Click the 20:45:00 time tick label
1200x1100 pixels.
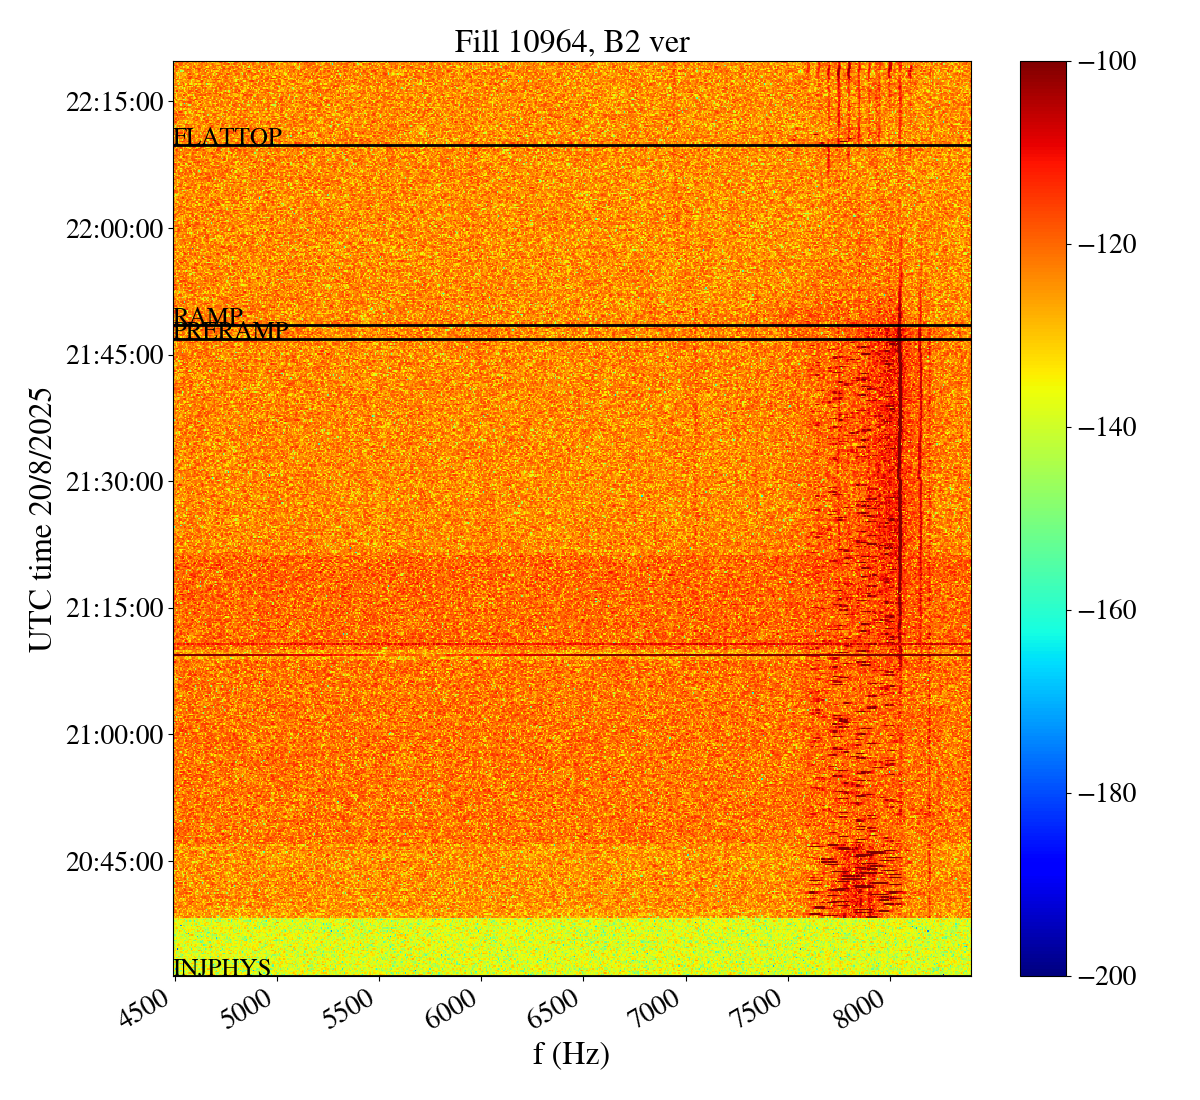point(114,861)
